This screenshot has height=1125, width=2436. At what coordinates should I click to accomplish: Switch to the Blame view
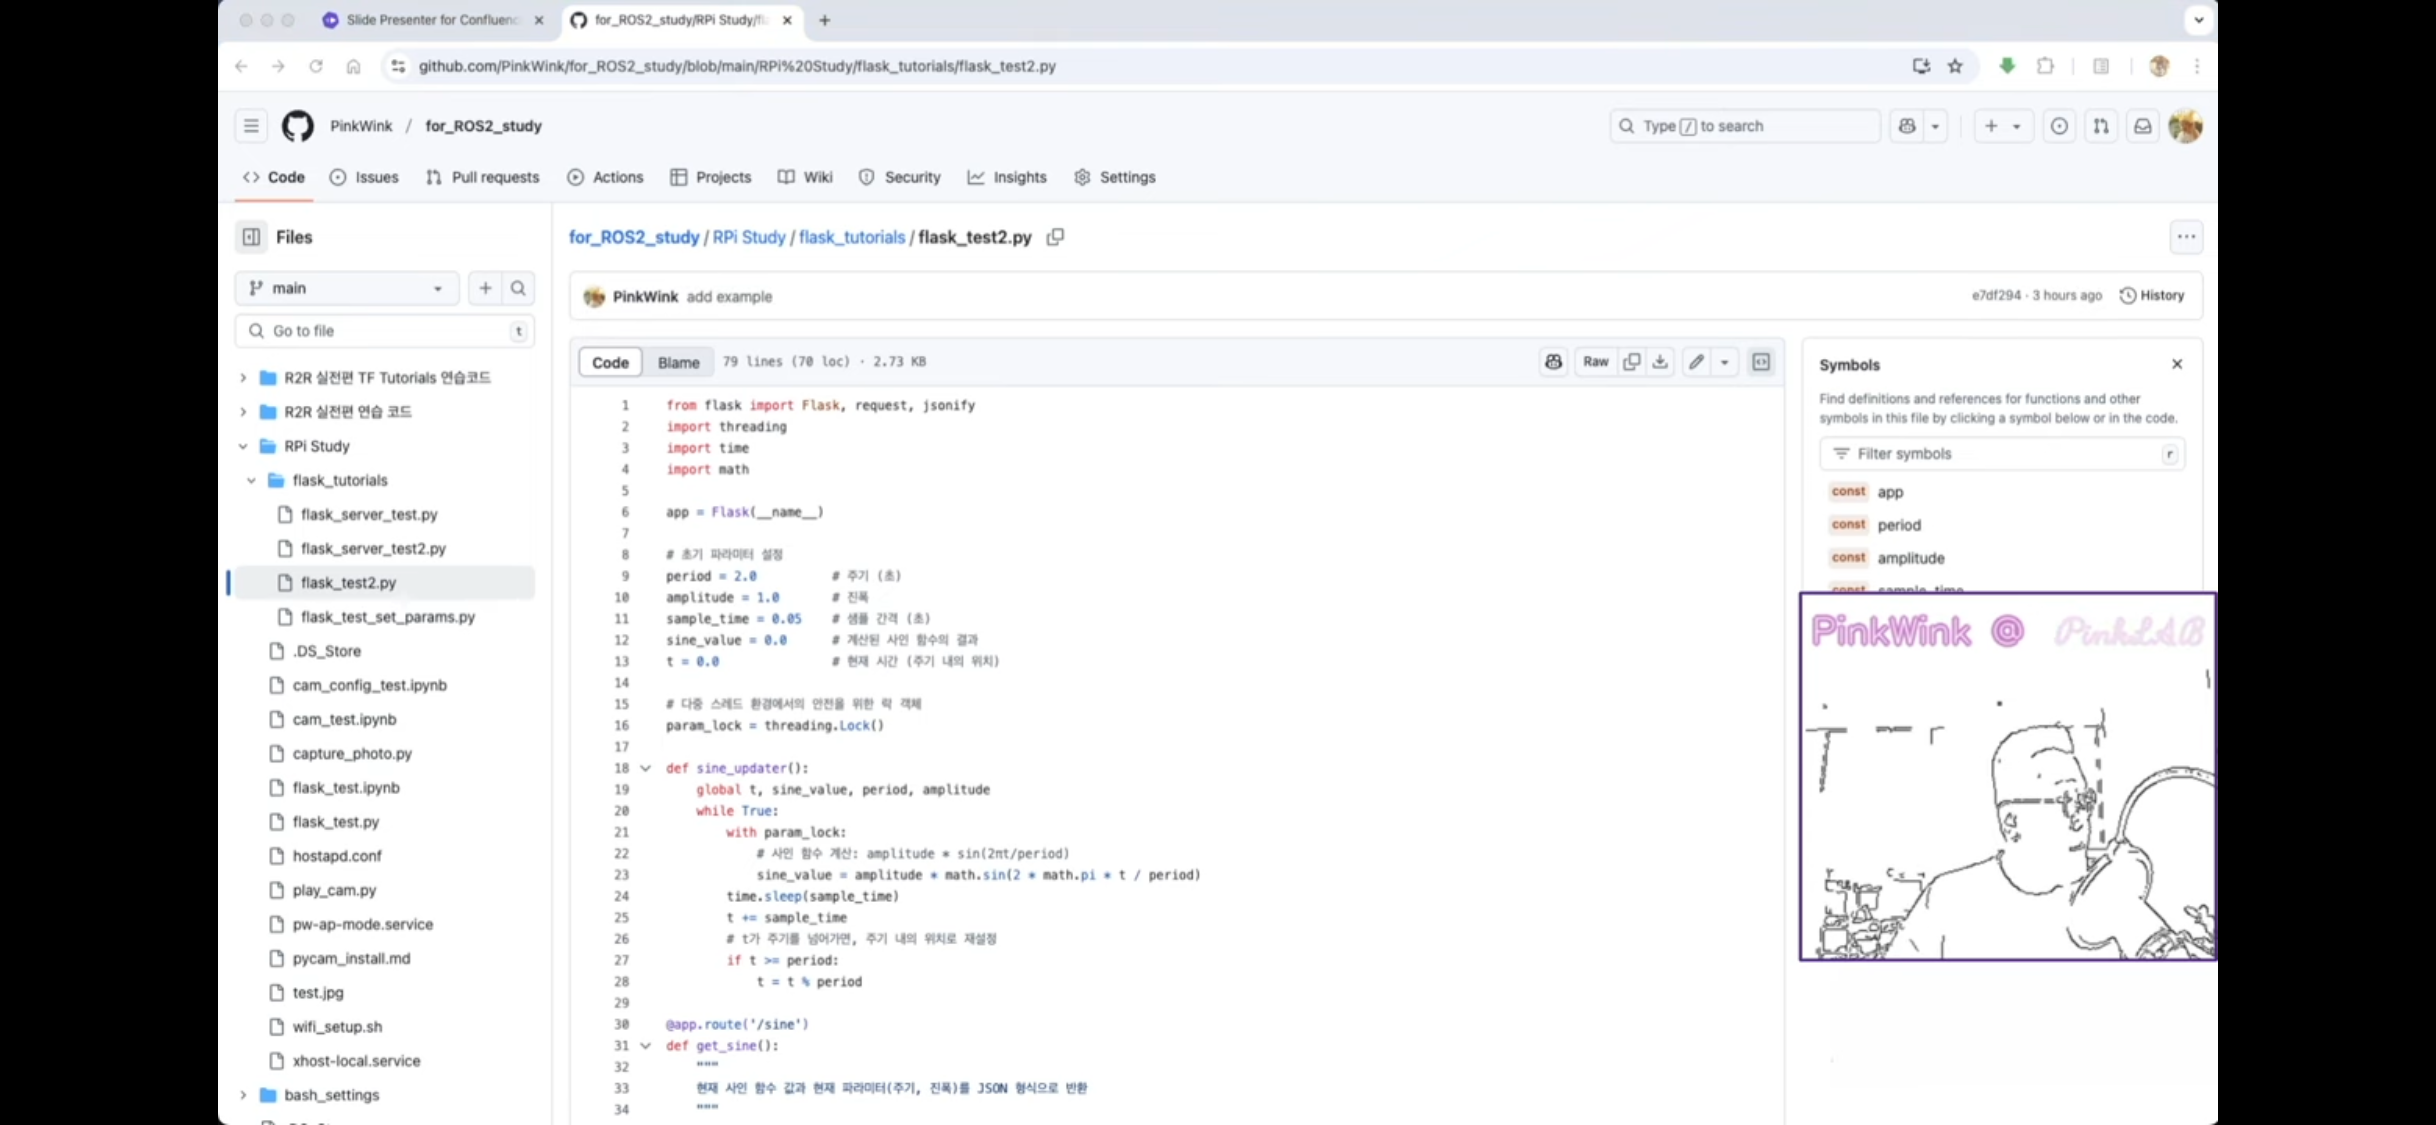pos(678,362)
